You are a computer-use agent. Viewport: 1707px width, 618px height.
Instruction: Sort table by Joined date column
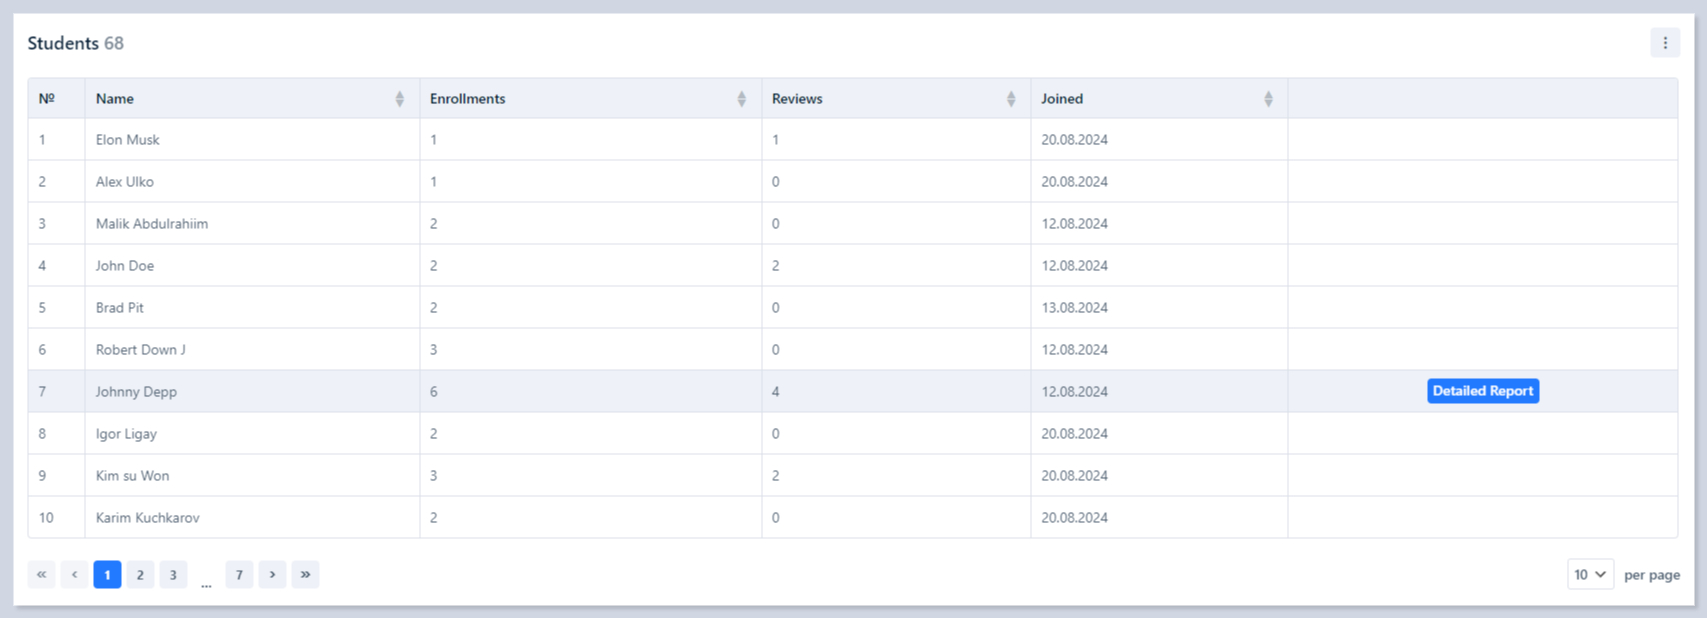click(x=1267, y=99)
